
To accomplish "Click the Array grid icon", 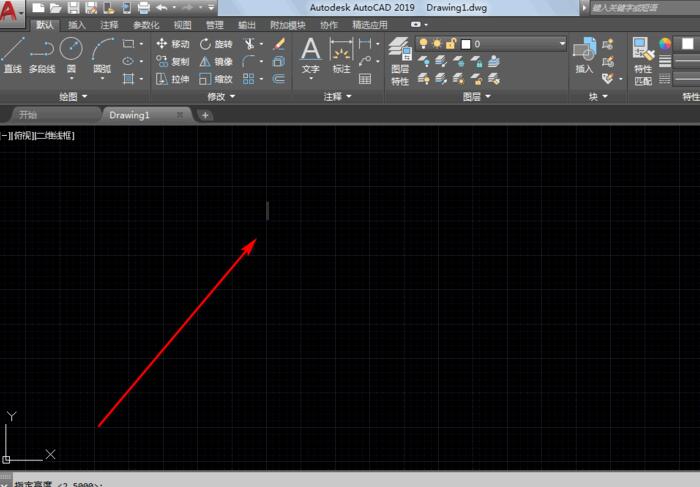I will click(x=249, y=79).
